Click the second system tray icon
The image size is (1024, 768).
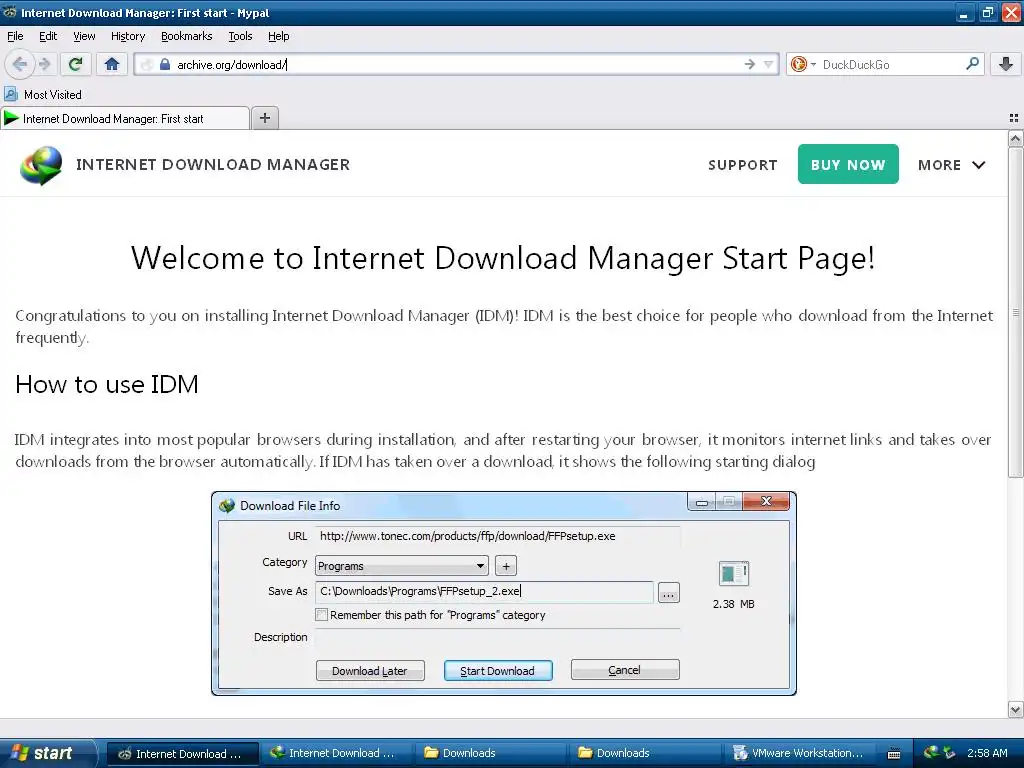point(949,753)
